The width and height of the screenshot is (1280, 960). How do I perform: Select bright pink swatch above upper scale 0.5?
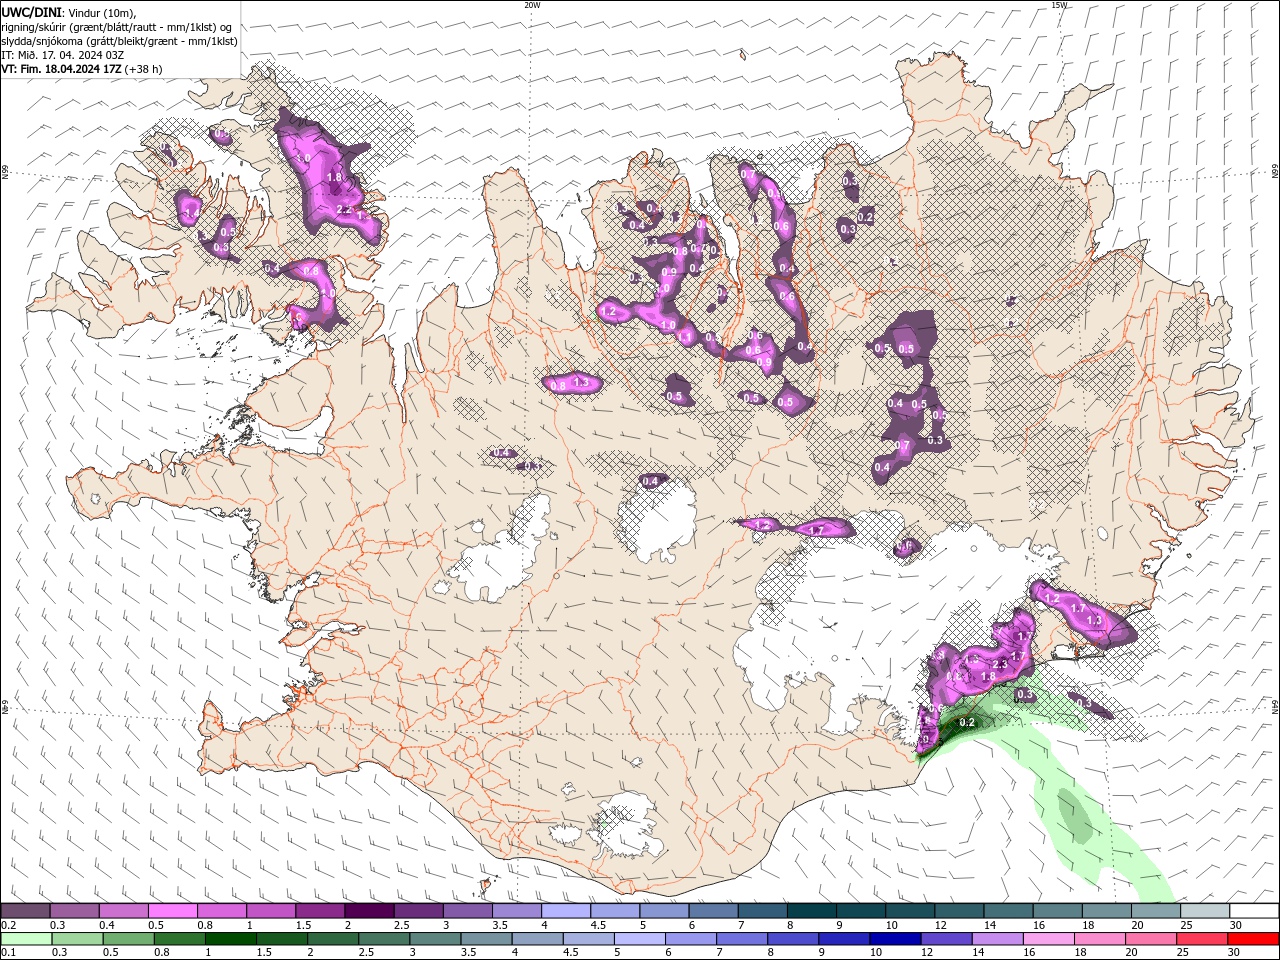[x=172, y=911]
